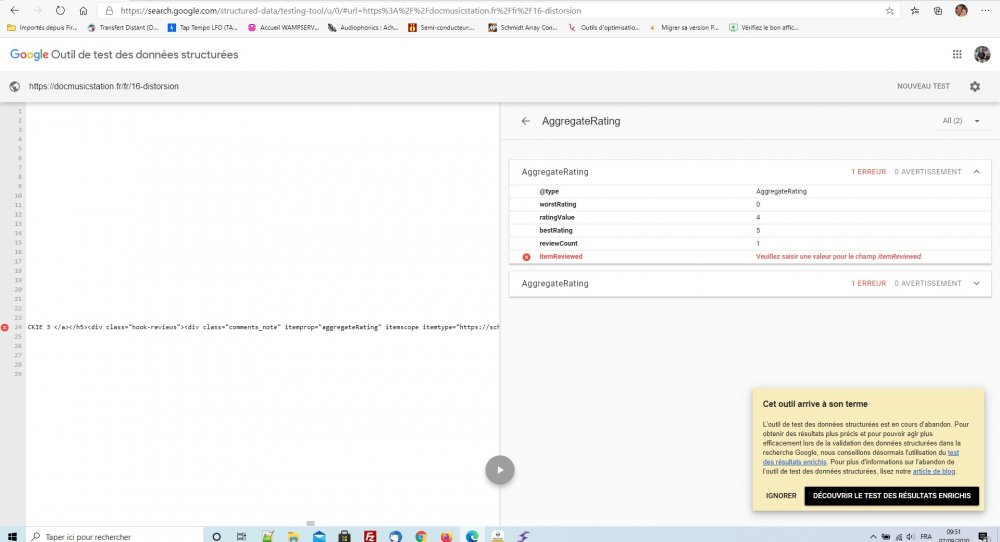
Task: Open the Tap Tempo LFO bookmark
Action: pyautogui.click(x=202, y=27)
